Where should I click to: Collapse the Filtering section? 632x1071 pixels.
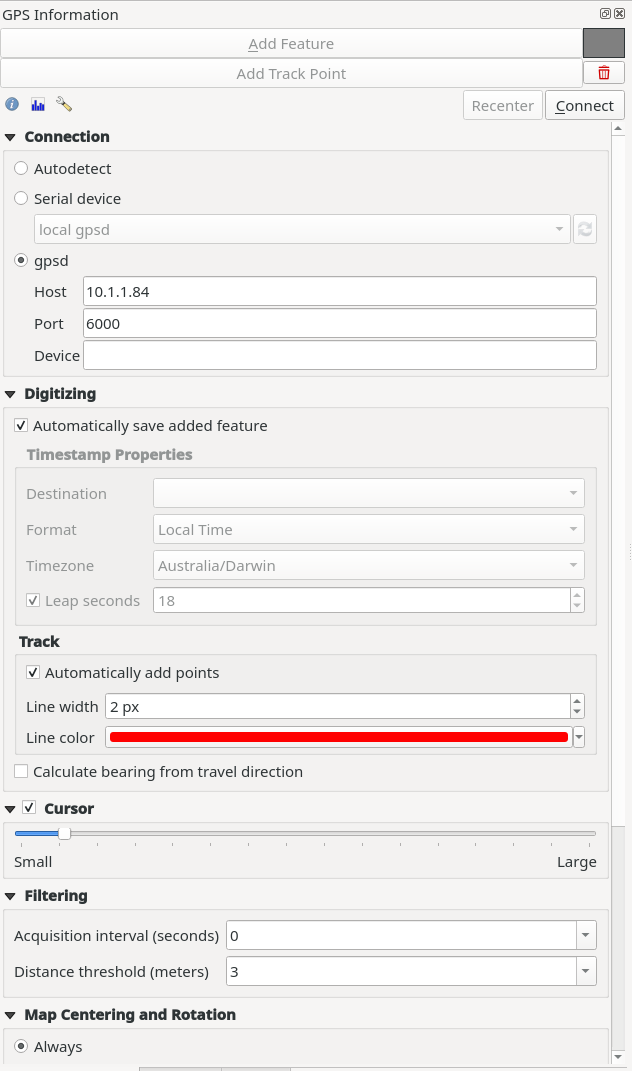(x=10, y=895)
